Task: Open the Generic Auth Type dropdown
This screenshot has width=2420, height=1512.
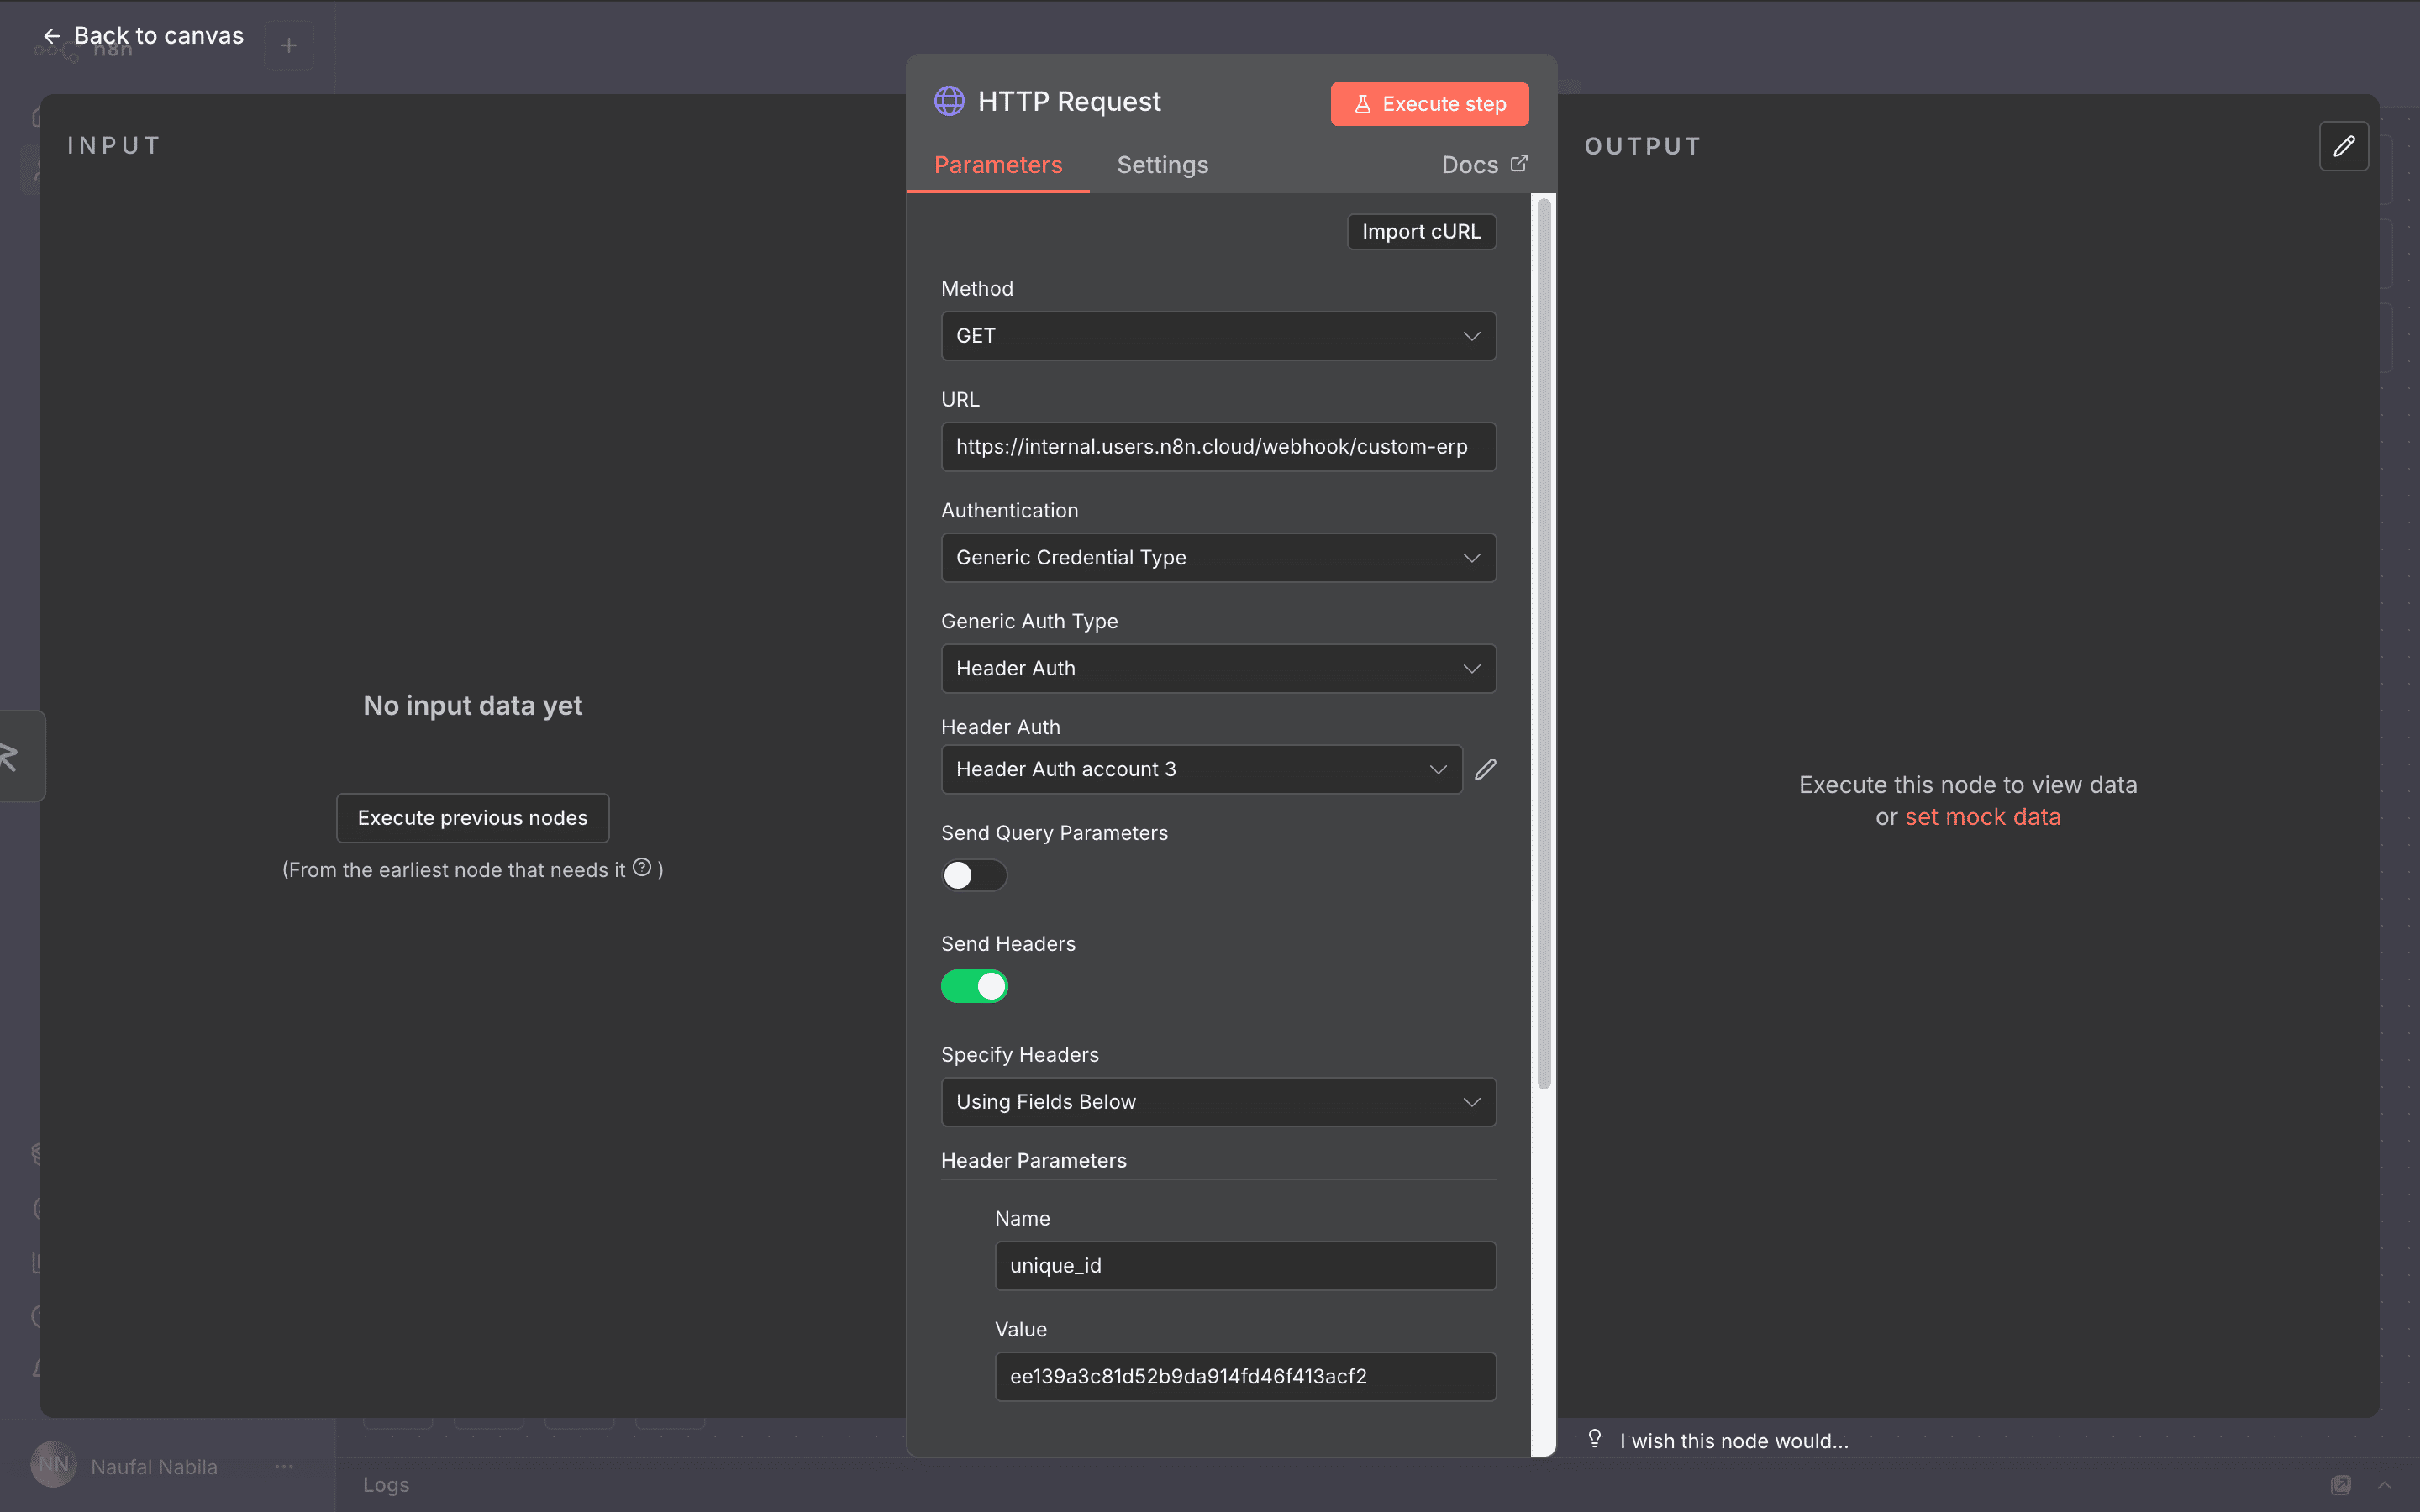Action: pyautogui.click(x=1218, y=669)
